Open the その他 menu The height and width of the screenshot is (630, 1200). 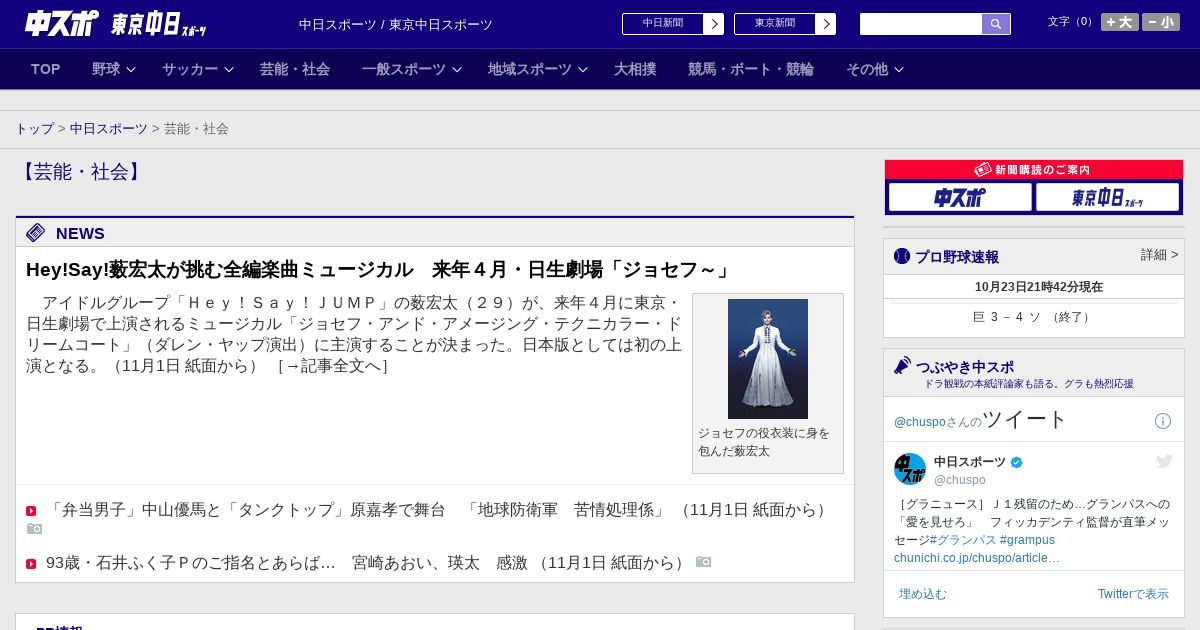(x=867, y=69)
